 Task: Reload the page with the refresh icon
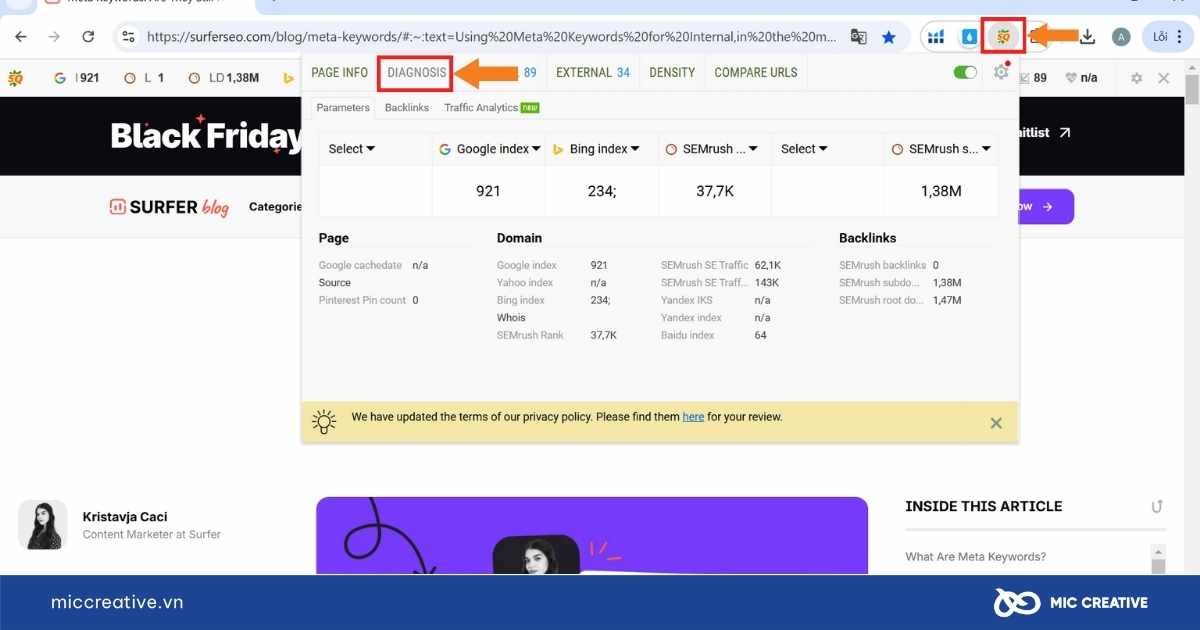click(88, 37)
